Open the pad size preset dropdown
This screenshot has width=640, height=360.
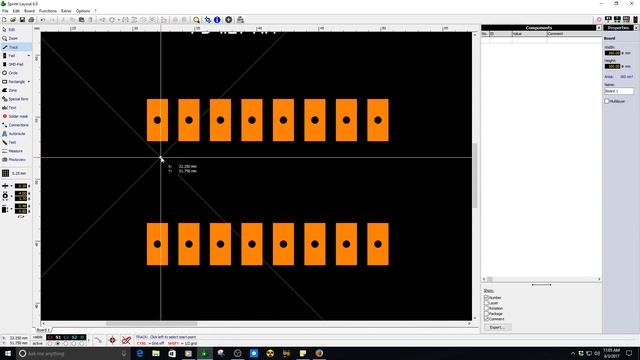pos(11,196)
